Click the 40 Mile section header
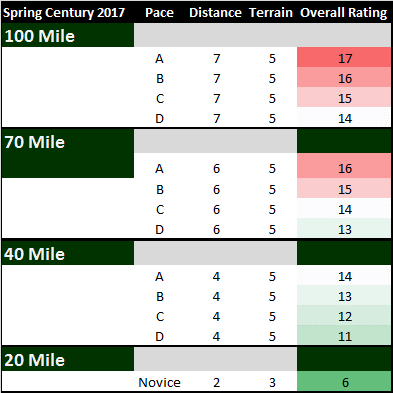 pos(68,253)
